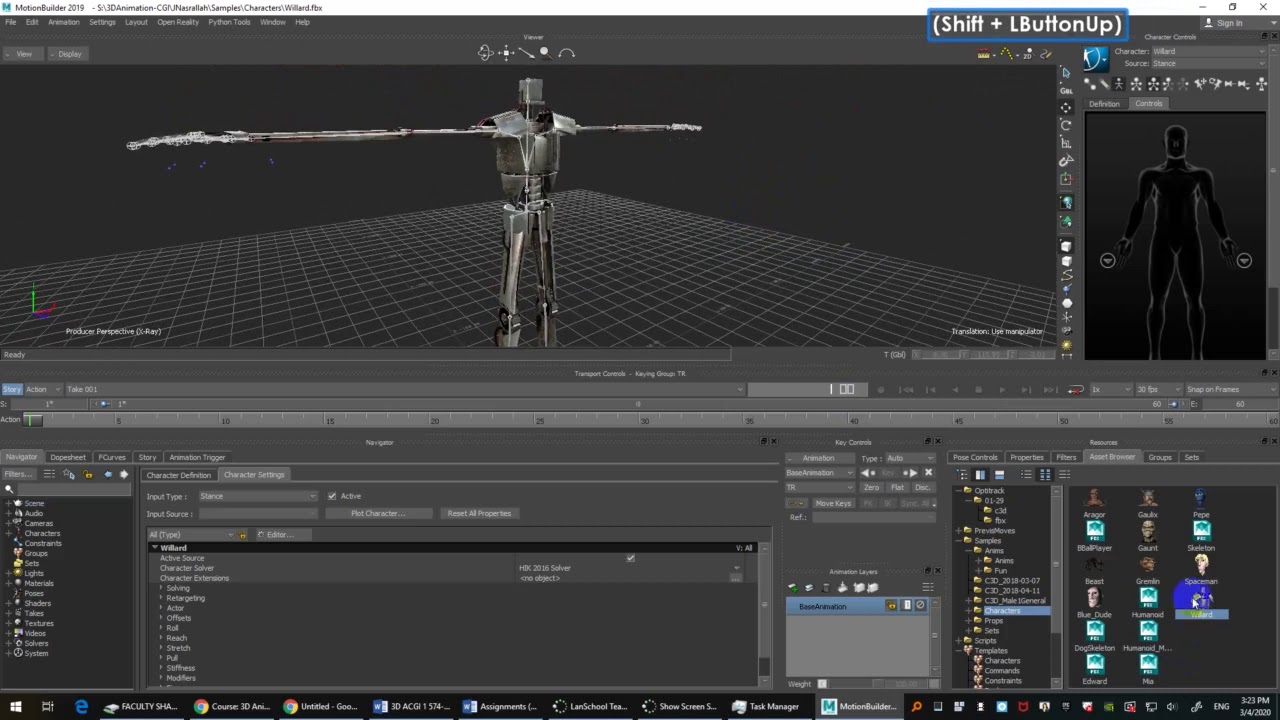Expand the Solving property group
Viewport: 1280px width, 720px height.
point(161,588)
